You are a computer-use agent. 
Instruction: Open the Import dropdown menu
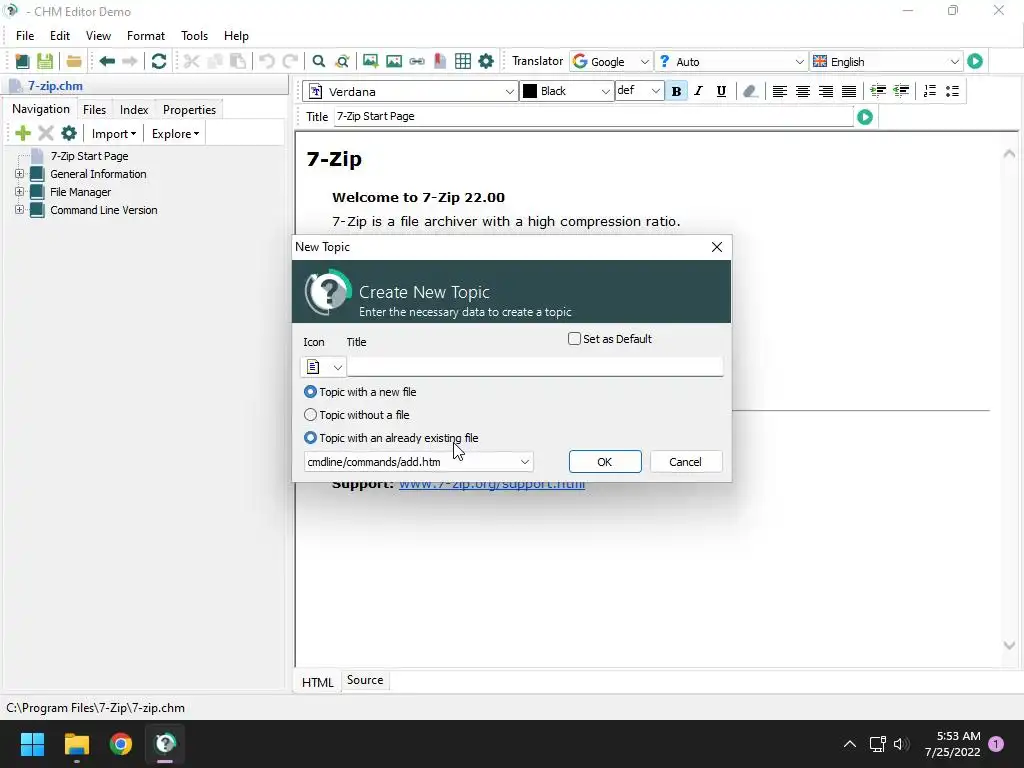(x=114, y=133)
